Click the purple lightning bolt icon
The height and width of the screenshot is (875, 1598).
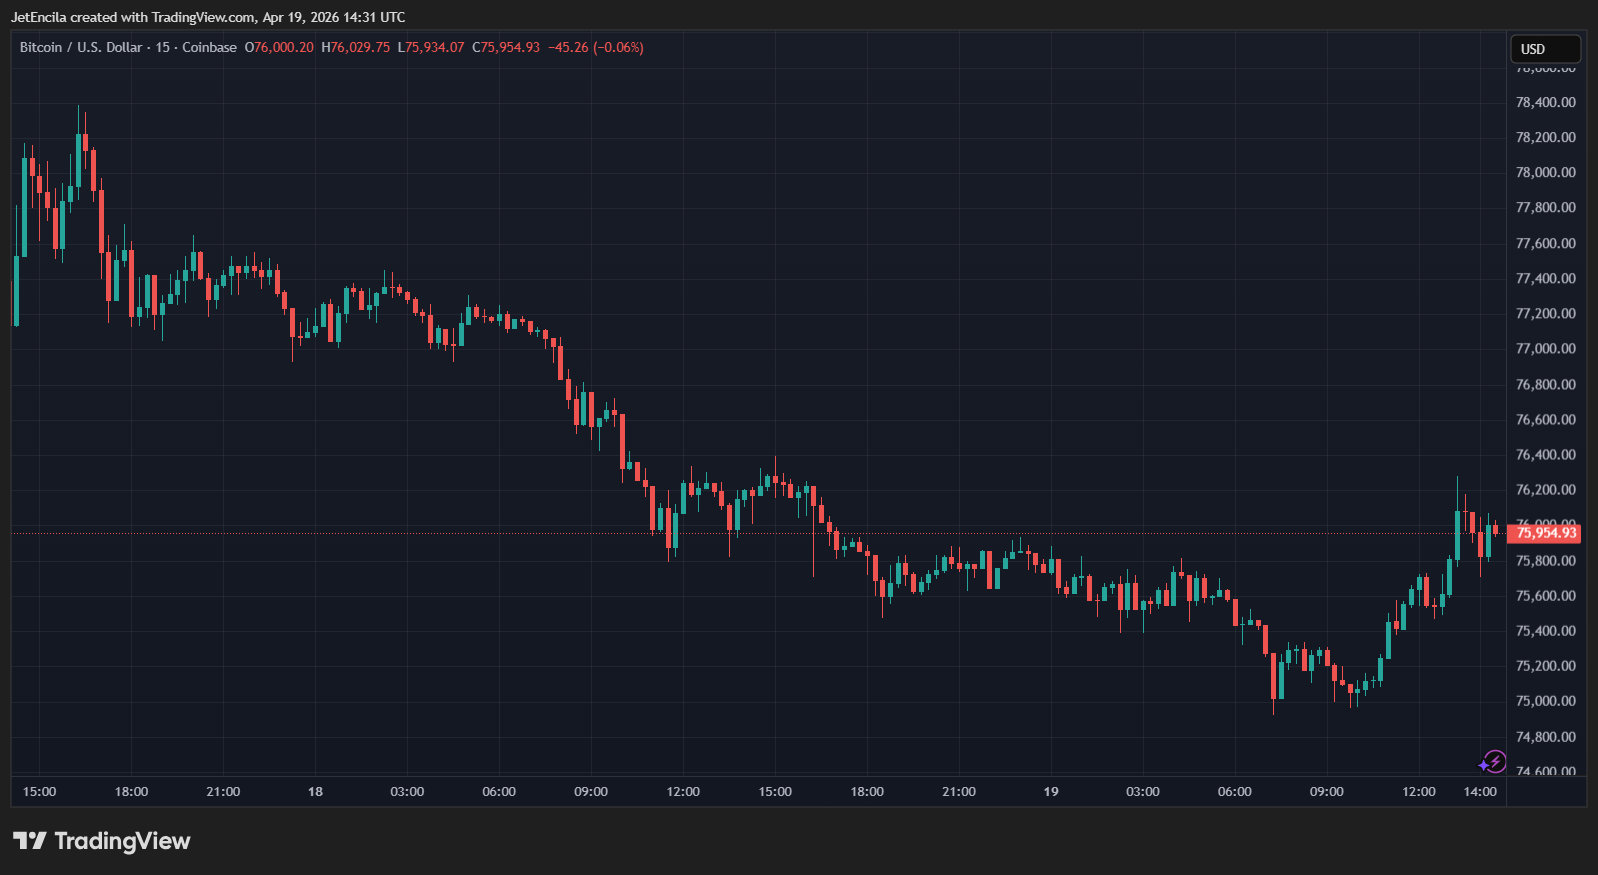[1493, 762]
